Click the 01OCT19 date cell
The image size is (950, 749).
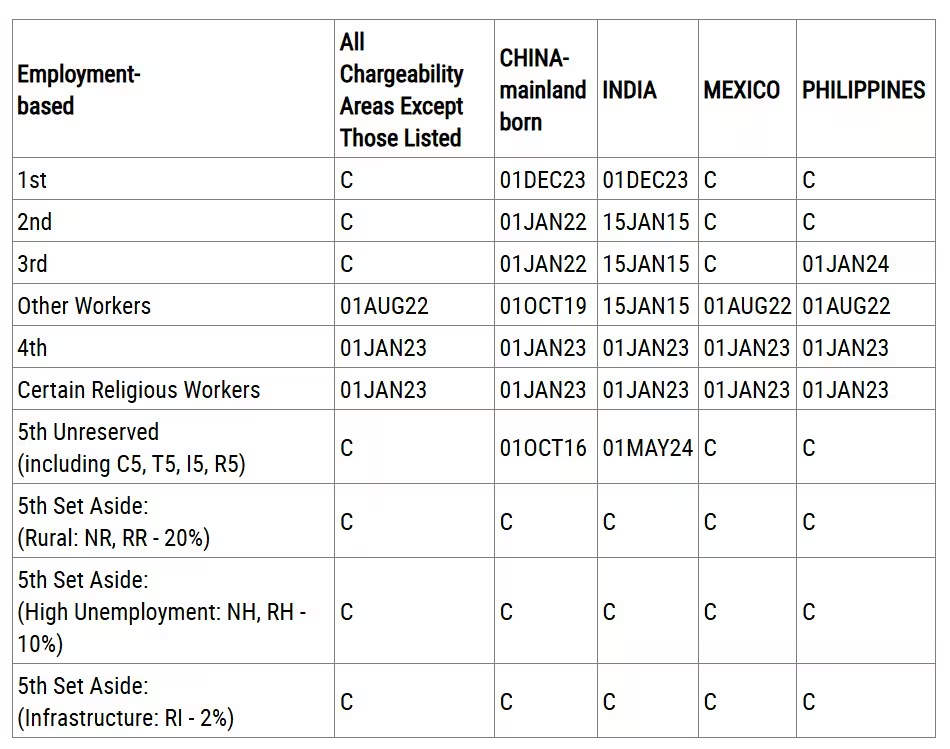tap(543, 306)
